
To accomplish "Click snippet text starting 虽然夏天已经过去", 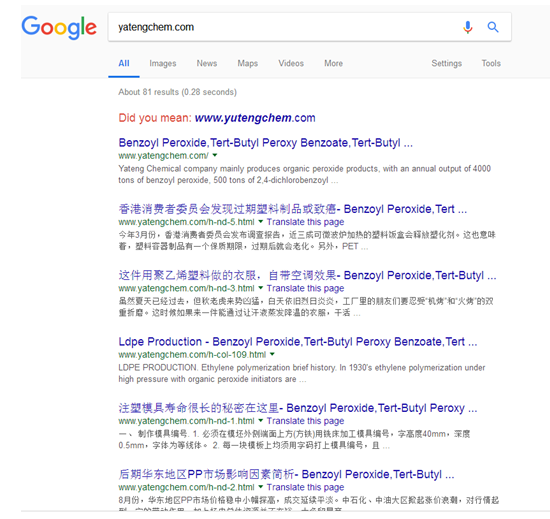I will pyautogui.click(x=306, y=307).
